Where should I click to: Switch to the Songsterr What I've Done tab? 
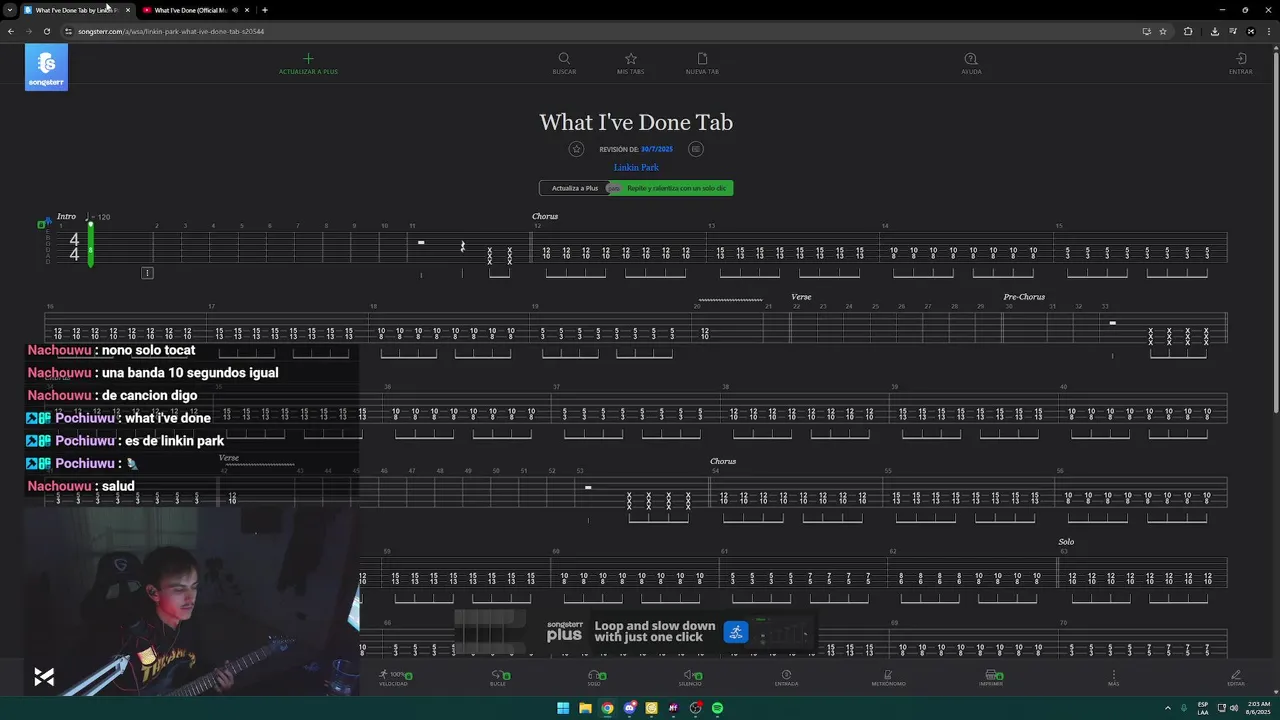(76, 10)
